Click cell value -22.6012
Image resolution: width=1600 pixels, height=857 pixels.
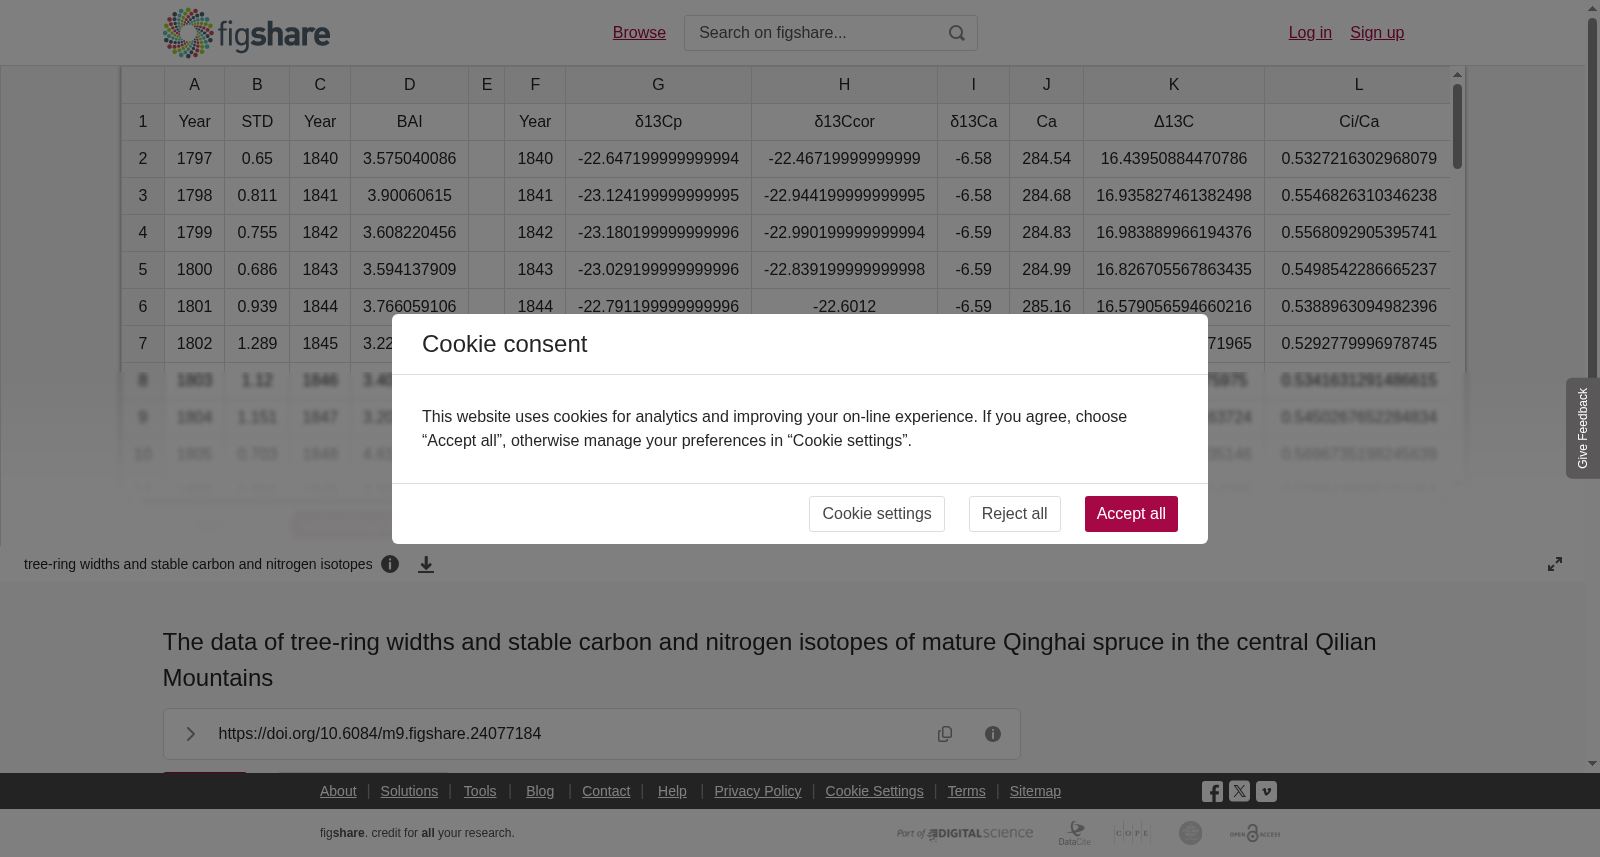[x=844, y=307]
